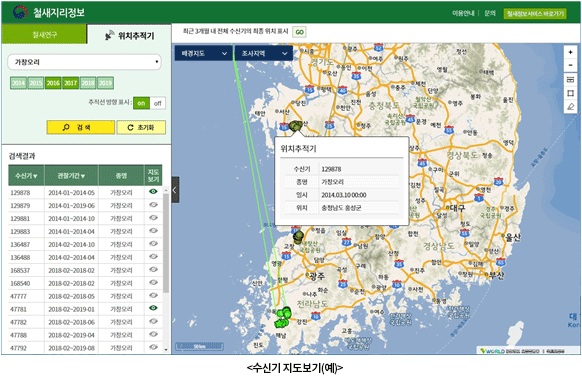The image size is (582, 378).
Task: Select year 2015 filter
Action: click(36, 83)
